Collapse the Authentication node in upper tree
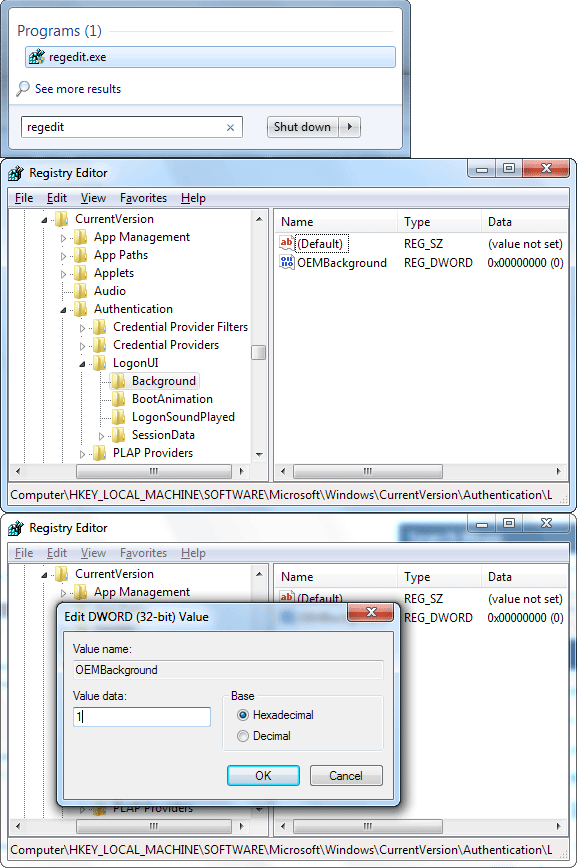The height and width of the screenshot is (868, 577). click(x=63, y=310)
